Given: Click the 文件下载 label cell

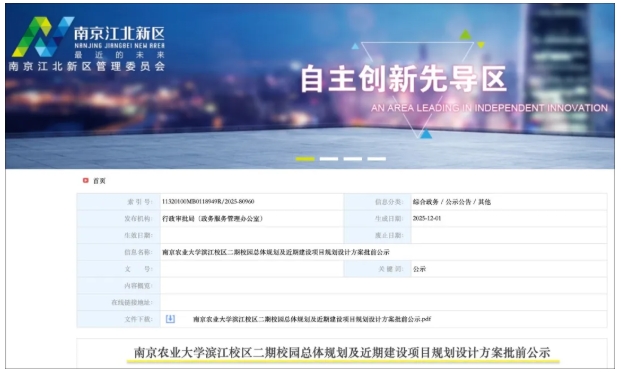Looking at the screenshot, I should 119,319.
